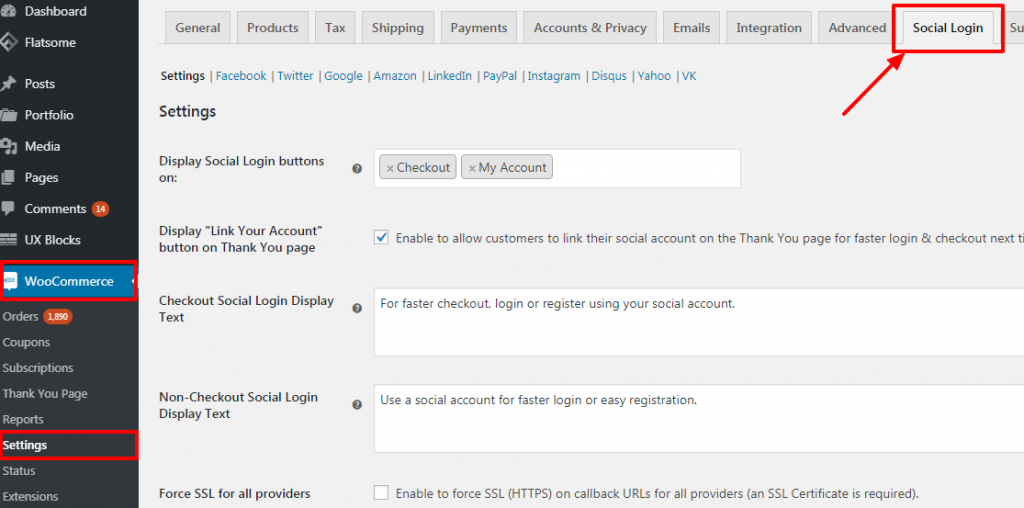
Task: Open the Media library icon
Action: [x=8, y=146]
